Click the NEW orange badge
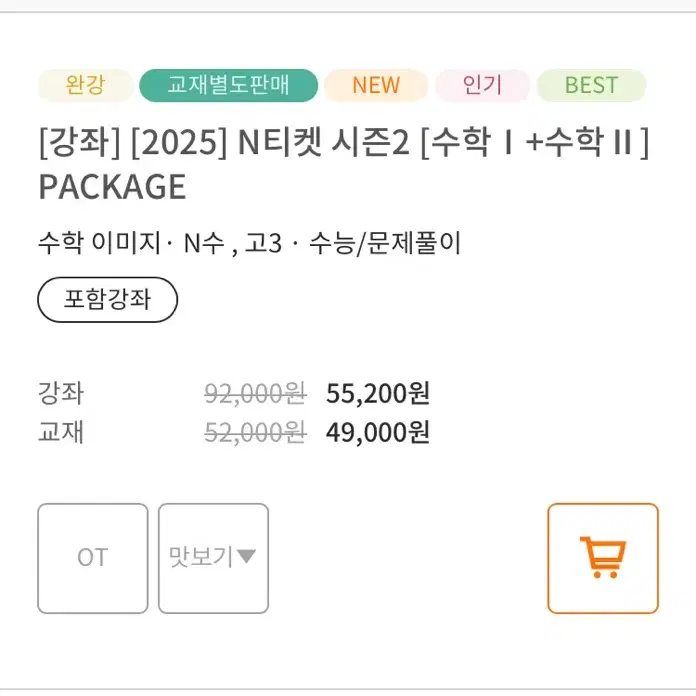 point(376,85)
